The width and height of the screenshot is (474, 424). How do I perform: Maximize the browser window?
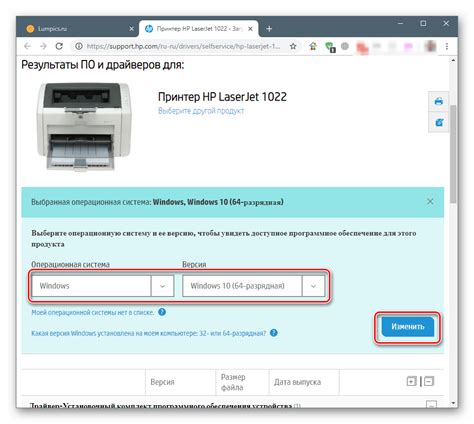(x=423, y=23)
